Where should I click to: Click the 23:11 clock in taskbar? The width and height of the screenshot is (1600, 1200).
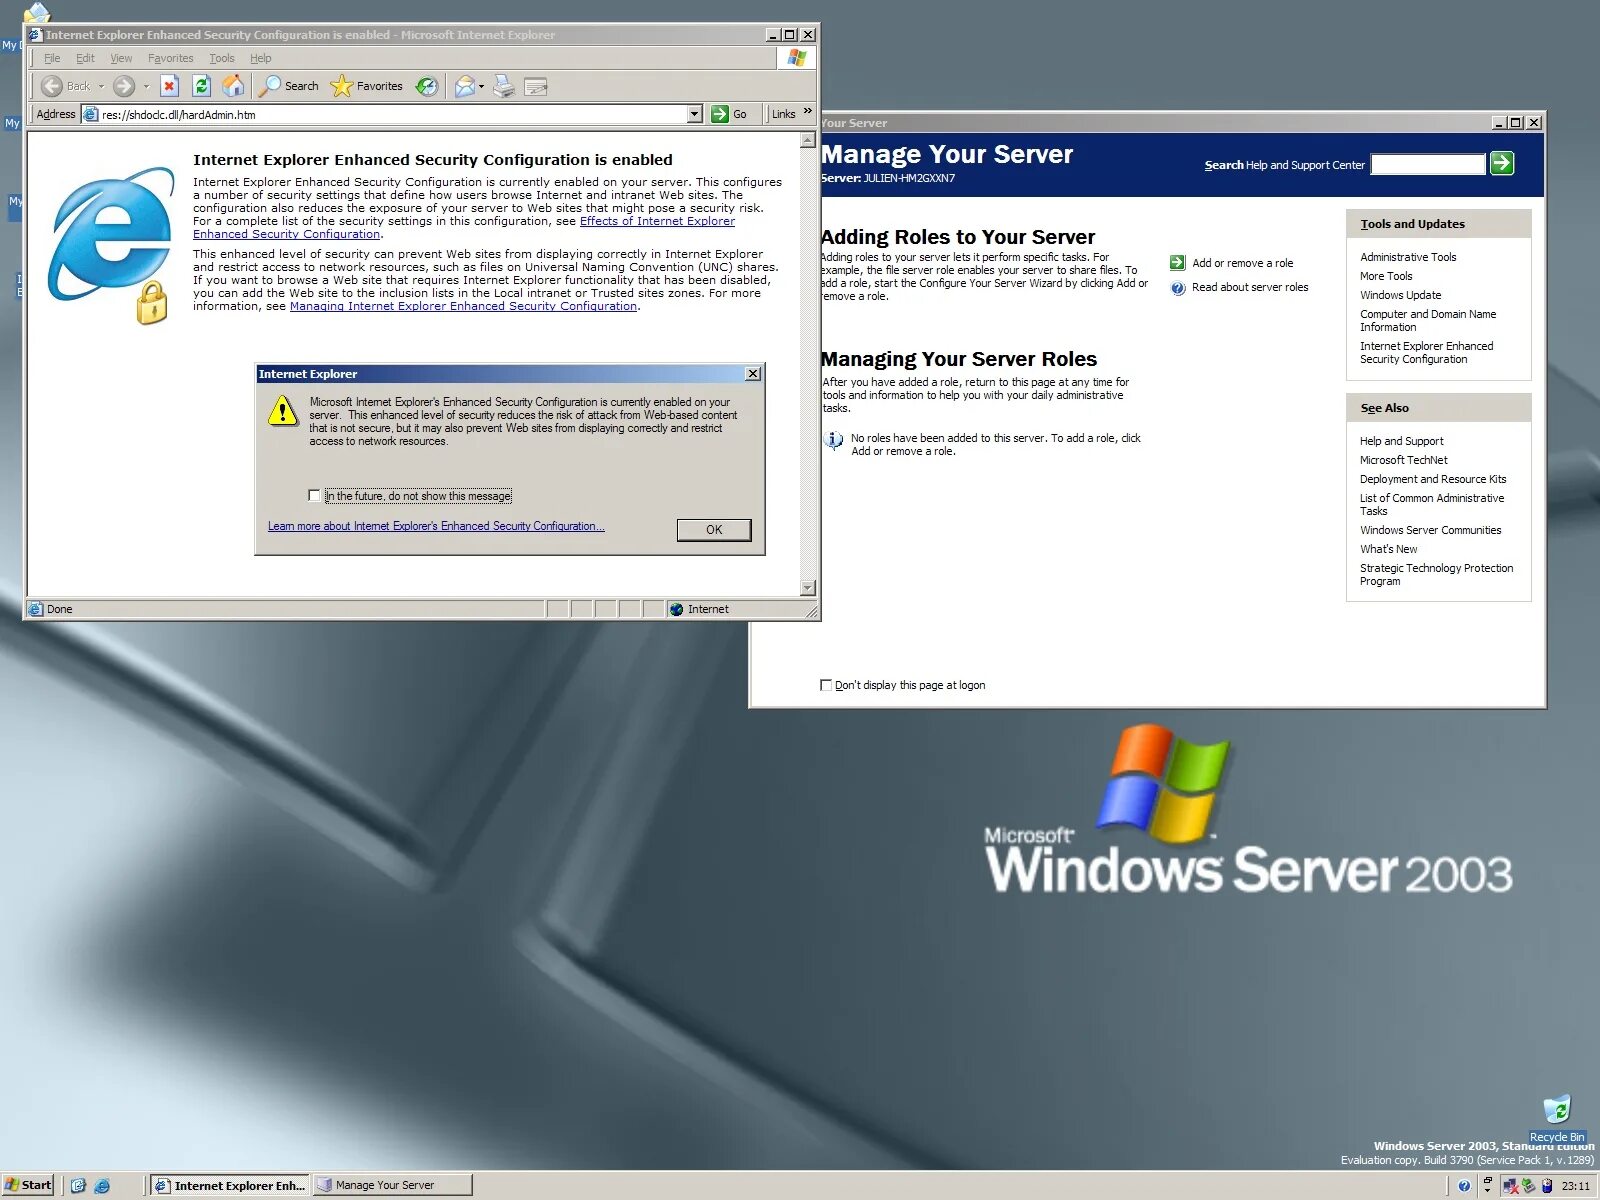tap(1575, 1186)
